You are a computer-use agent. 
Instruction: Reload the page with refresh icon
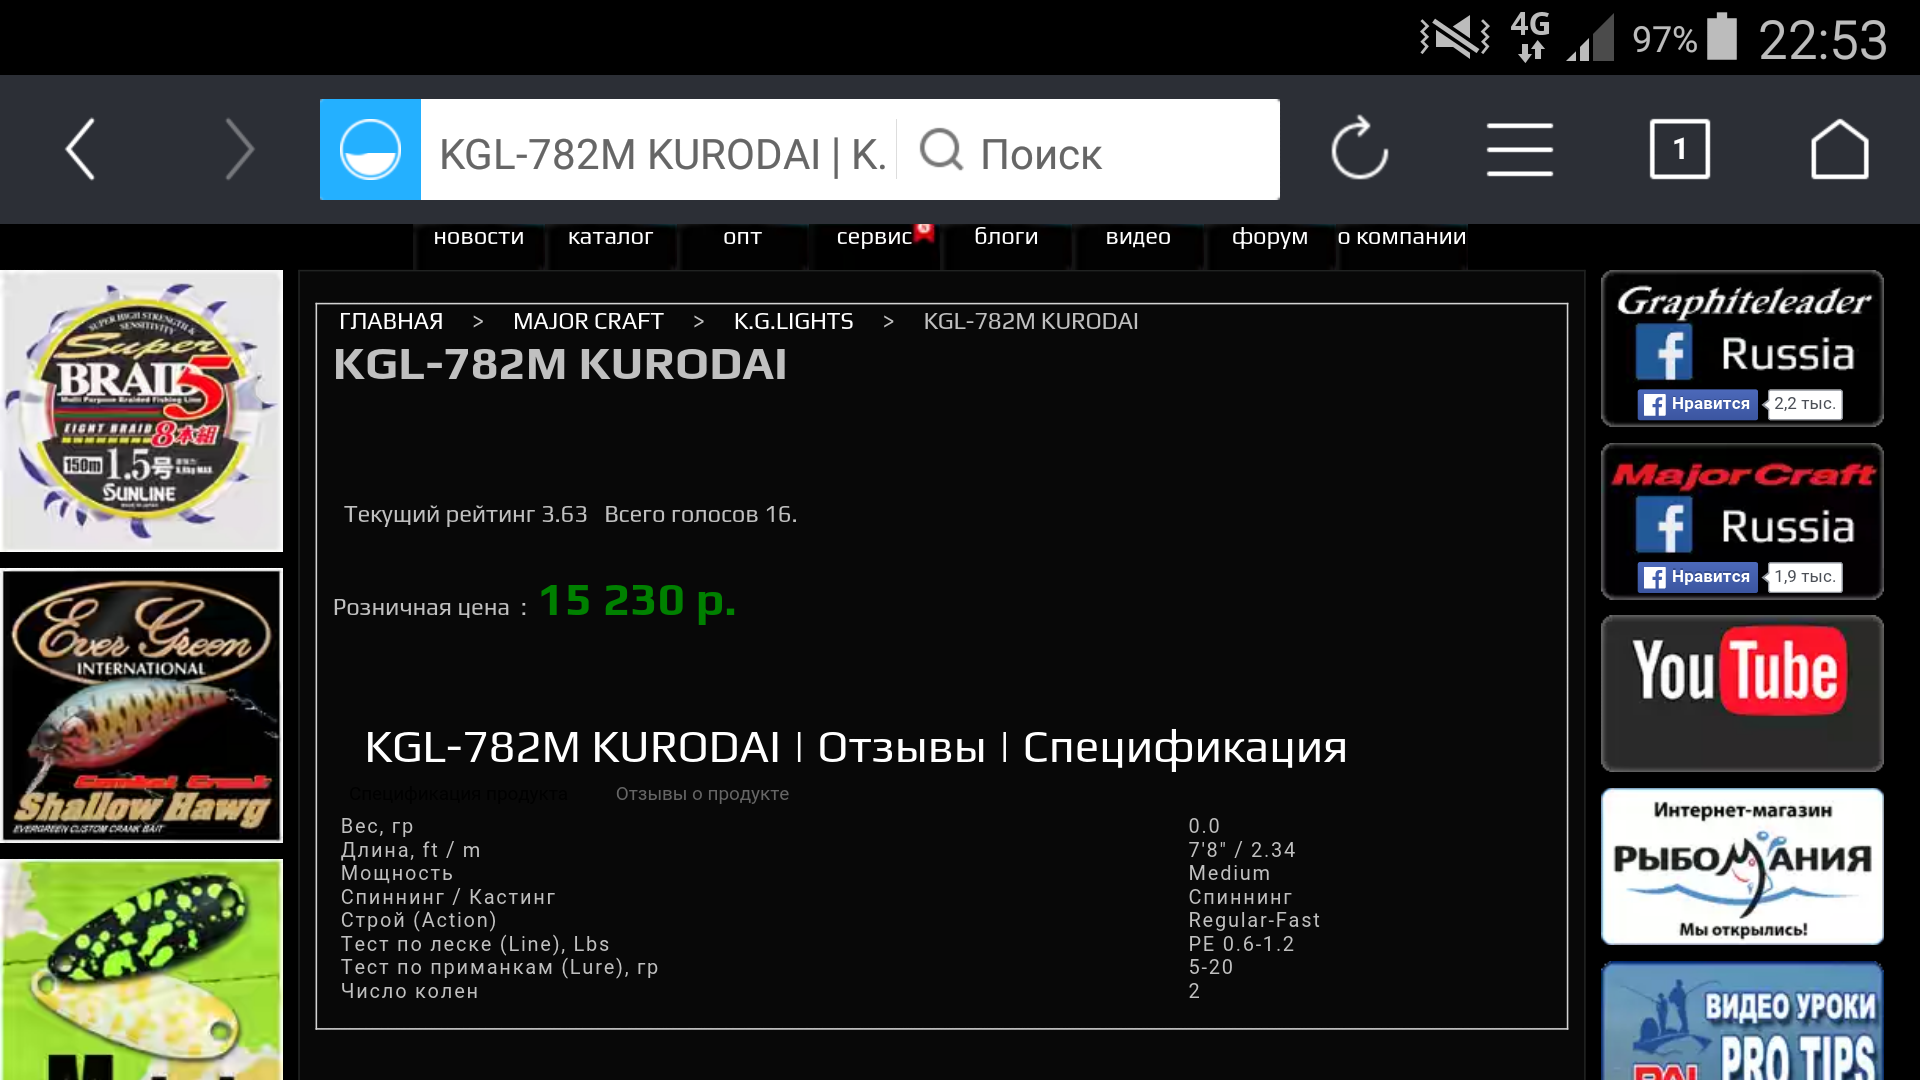pyautogui.click(x=1359, y=150)
